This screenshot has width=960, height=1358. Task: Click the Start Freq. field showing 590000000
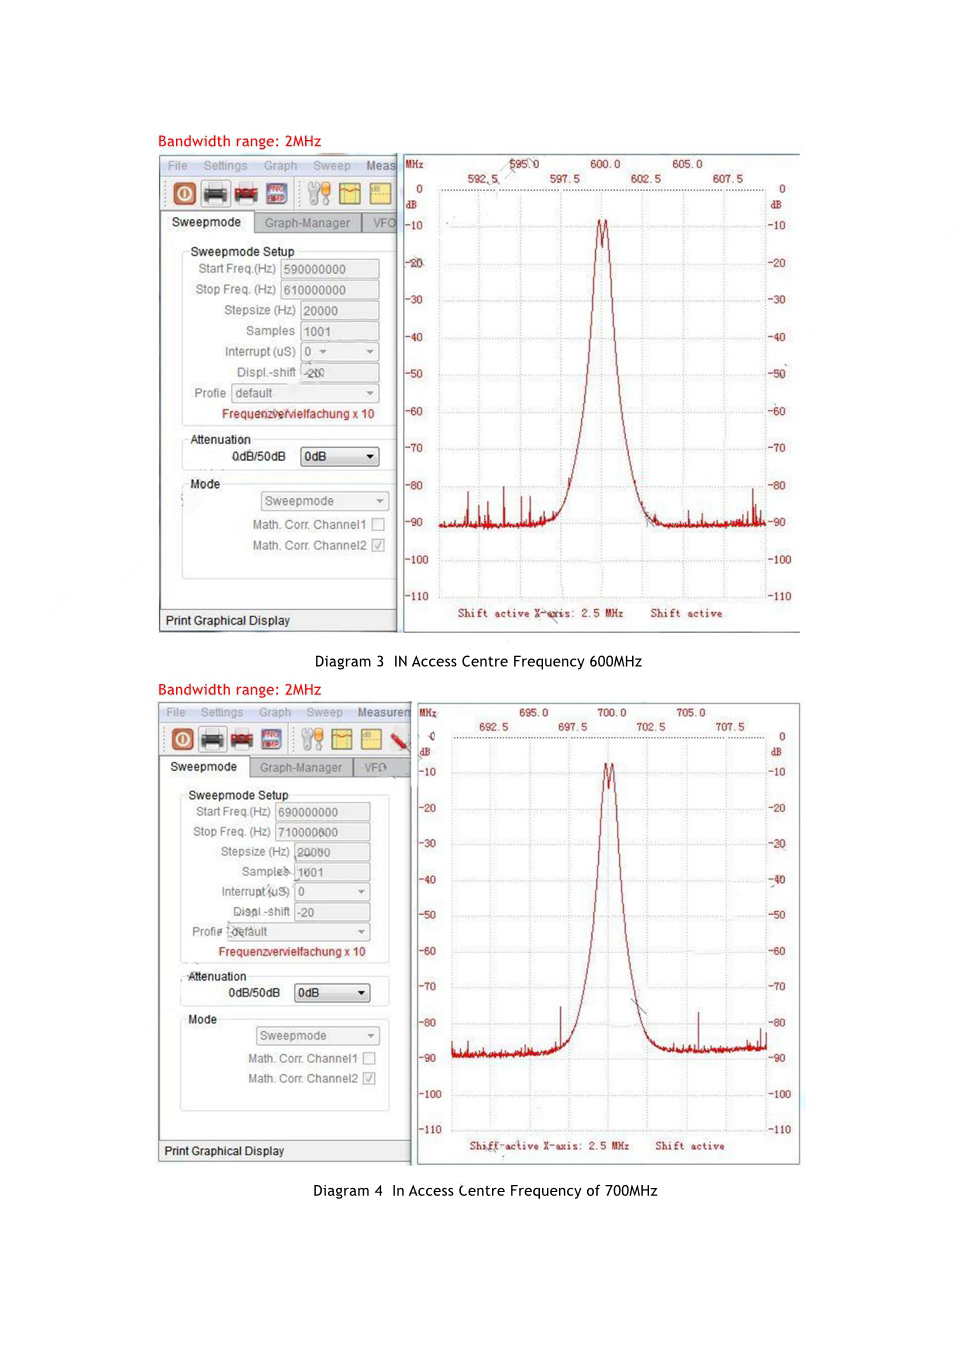coord(329,269)
